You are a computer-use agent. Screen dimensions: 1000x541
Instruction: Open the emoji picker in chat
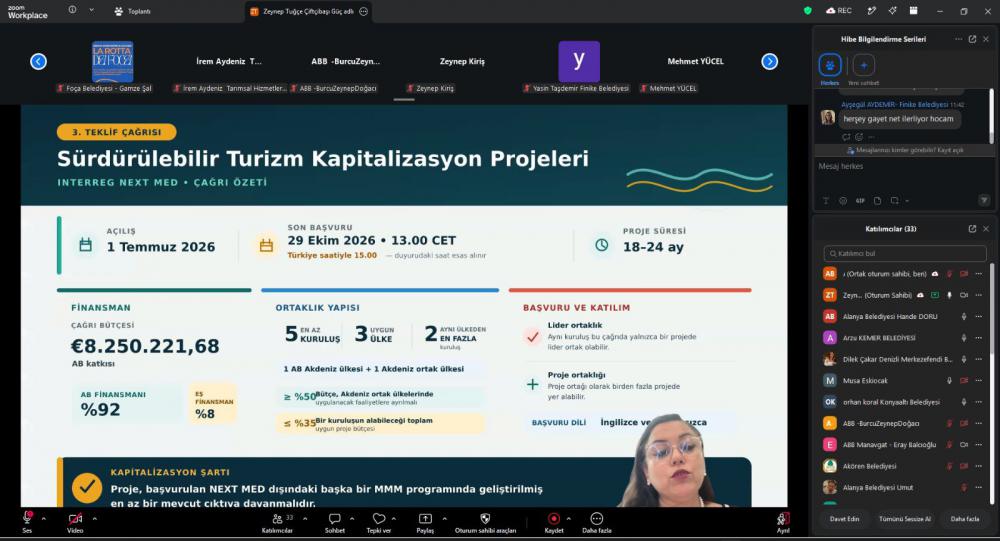(843, 200)
